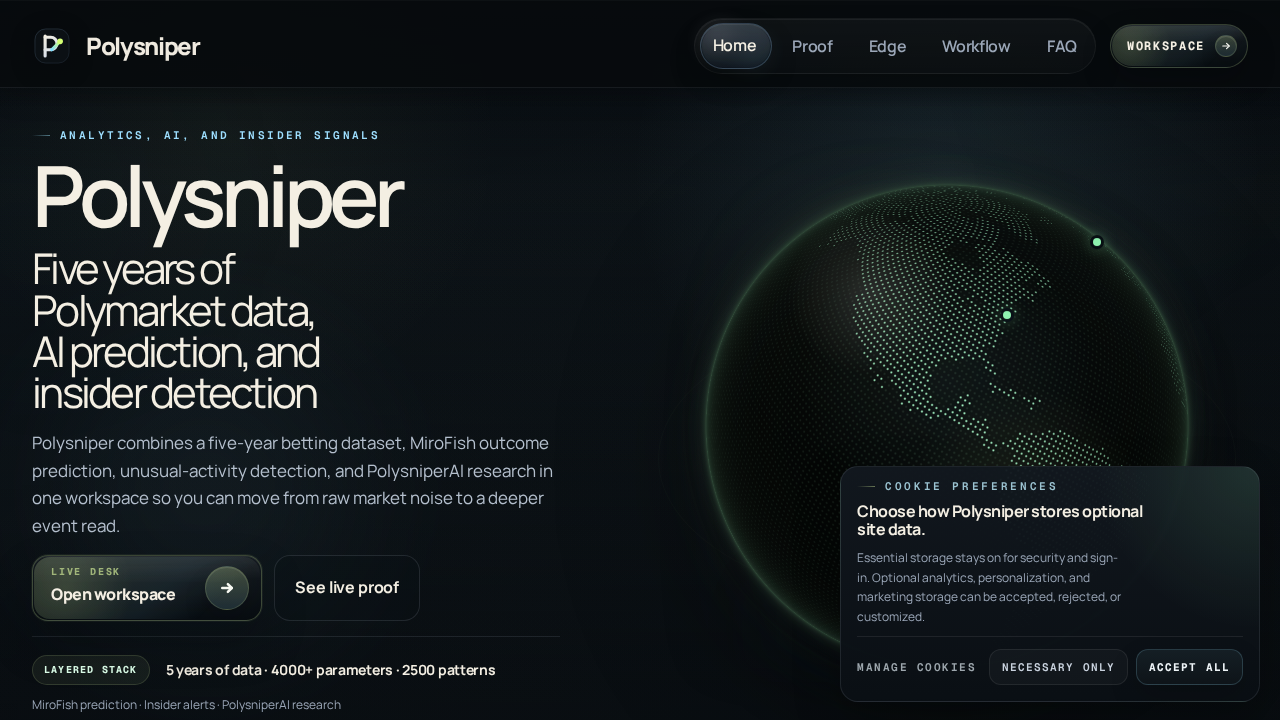Open the Workflow nav item
Image resolution: width=1280 pixels, height=720 pixels.
[976, 46]
